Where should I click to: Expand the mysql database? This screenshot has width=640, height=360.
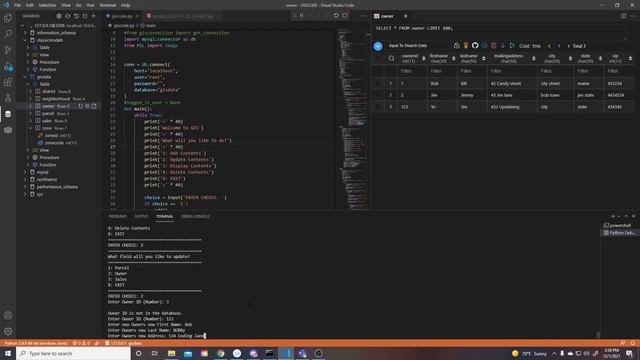(25, 172)
